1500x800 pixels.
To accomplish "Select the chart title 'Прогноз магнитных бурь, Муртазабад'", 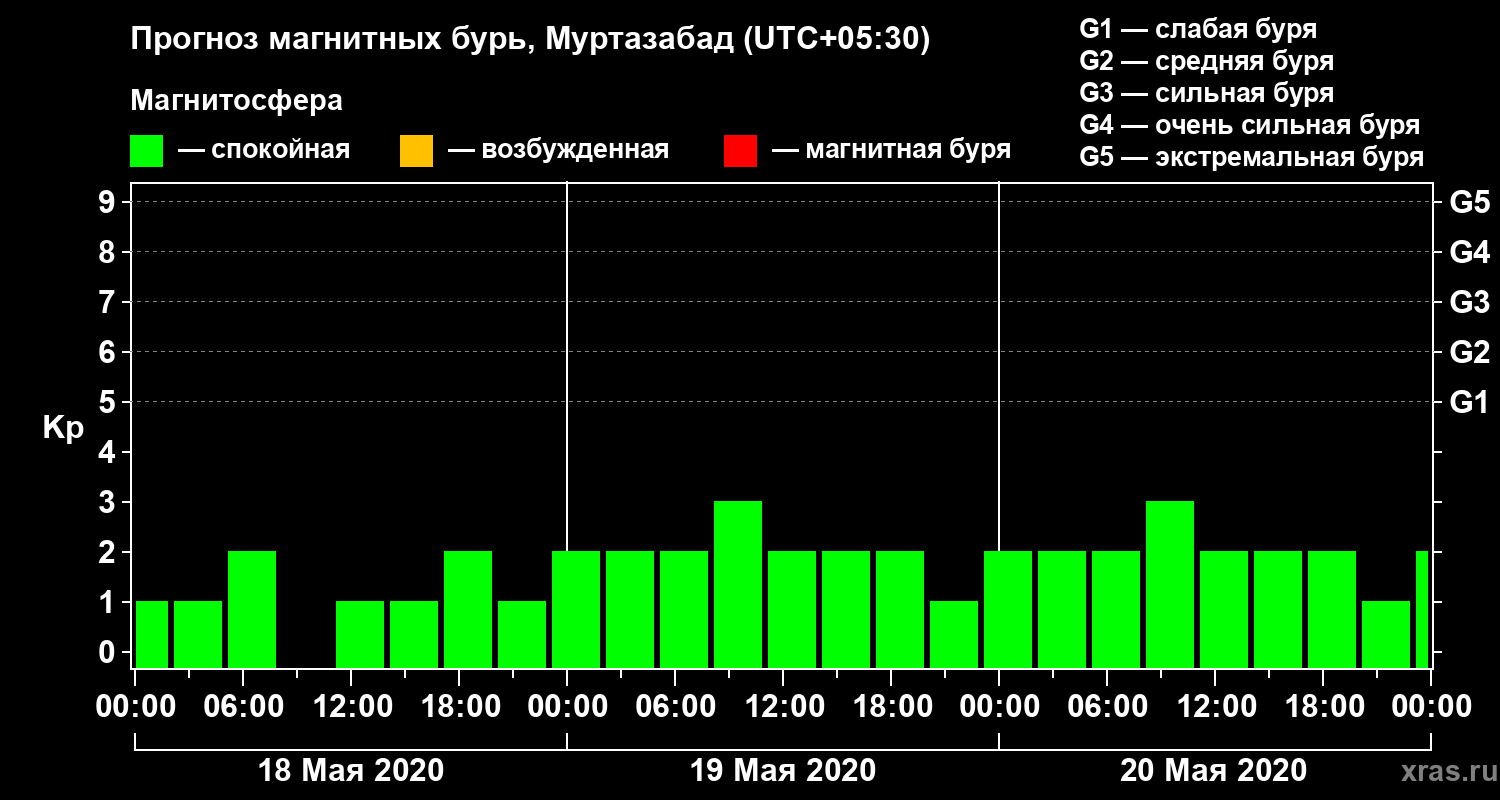I will 433,40.
